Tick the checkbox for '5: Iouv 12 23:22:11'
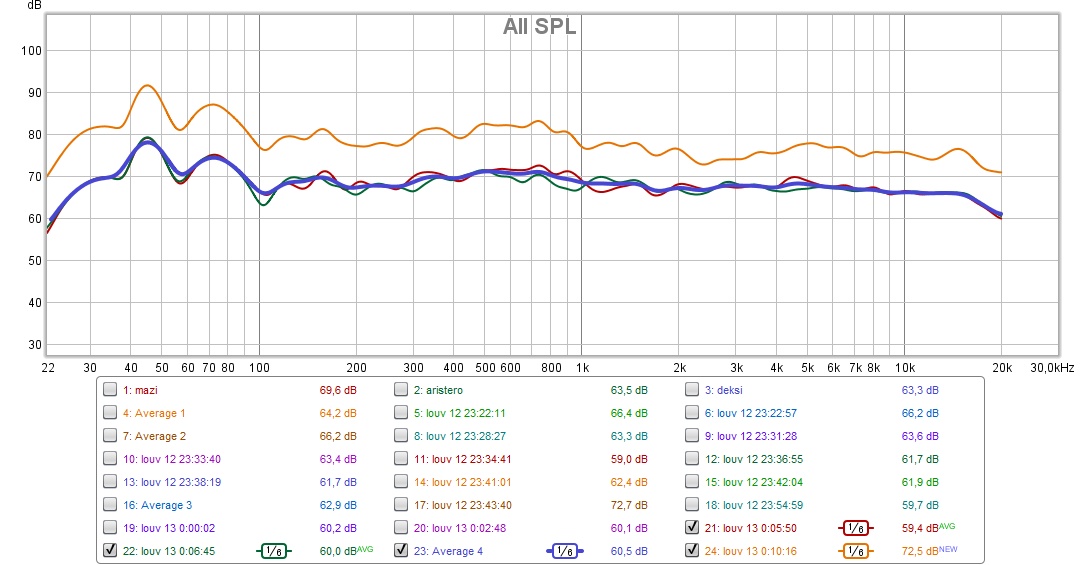Screen dimensions: 1081x565 401,413
